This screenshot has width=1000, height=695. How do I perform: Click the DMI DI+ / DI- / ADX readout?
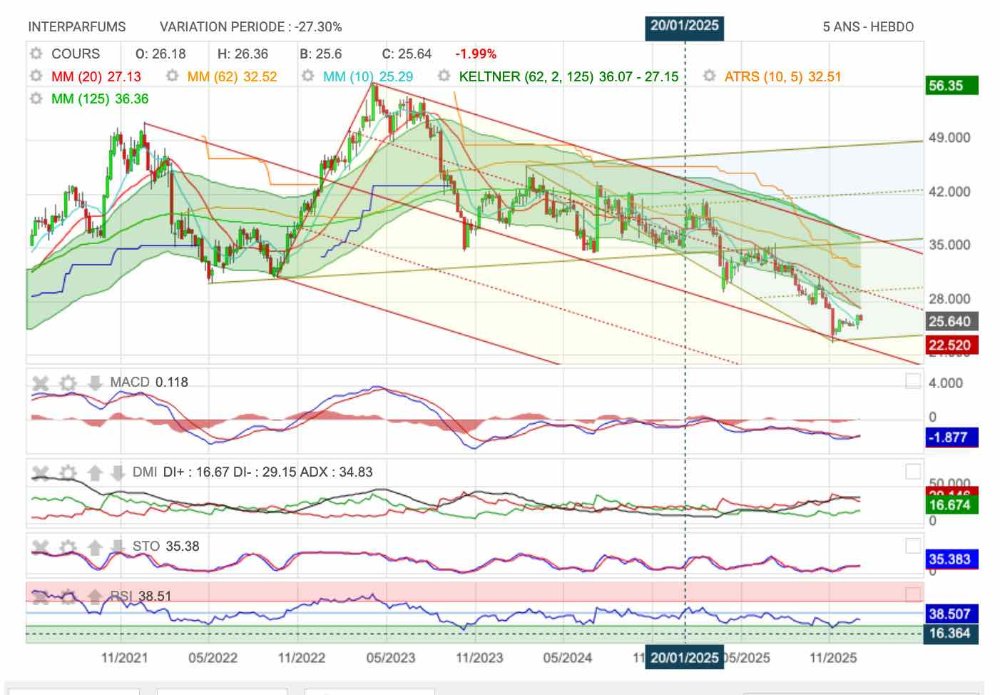253,472
